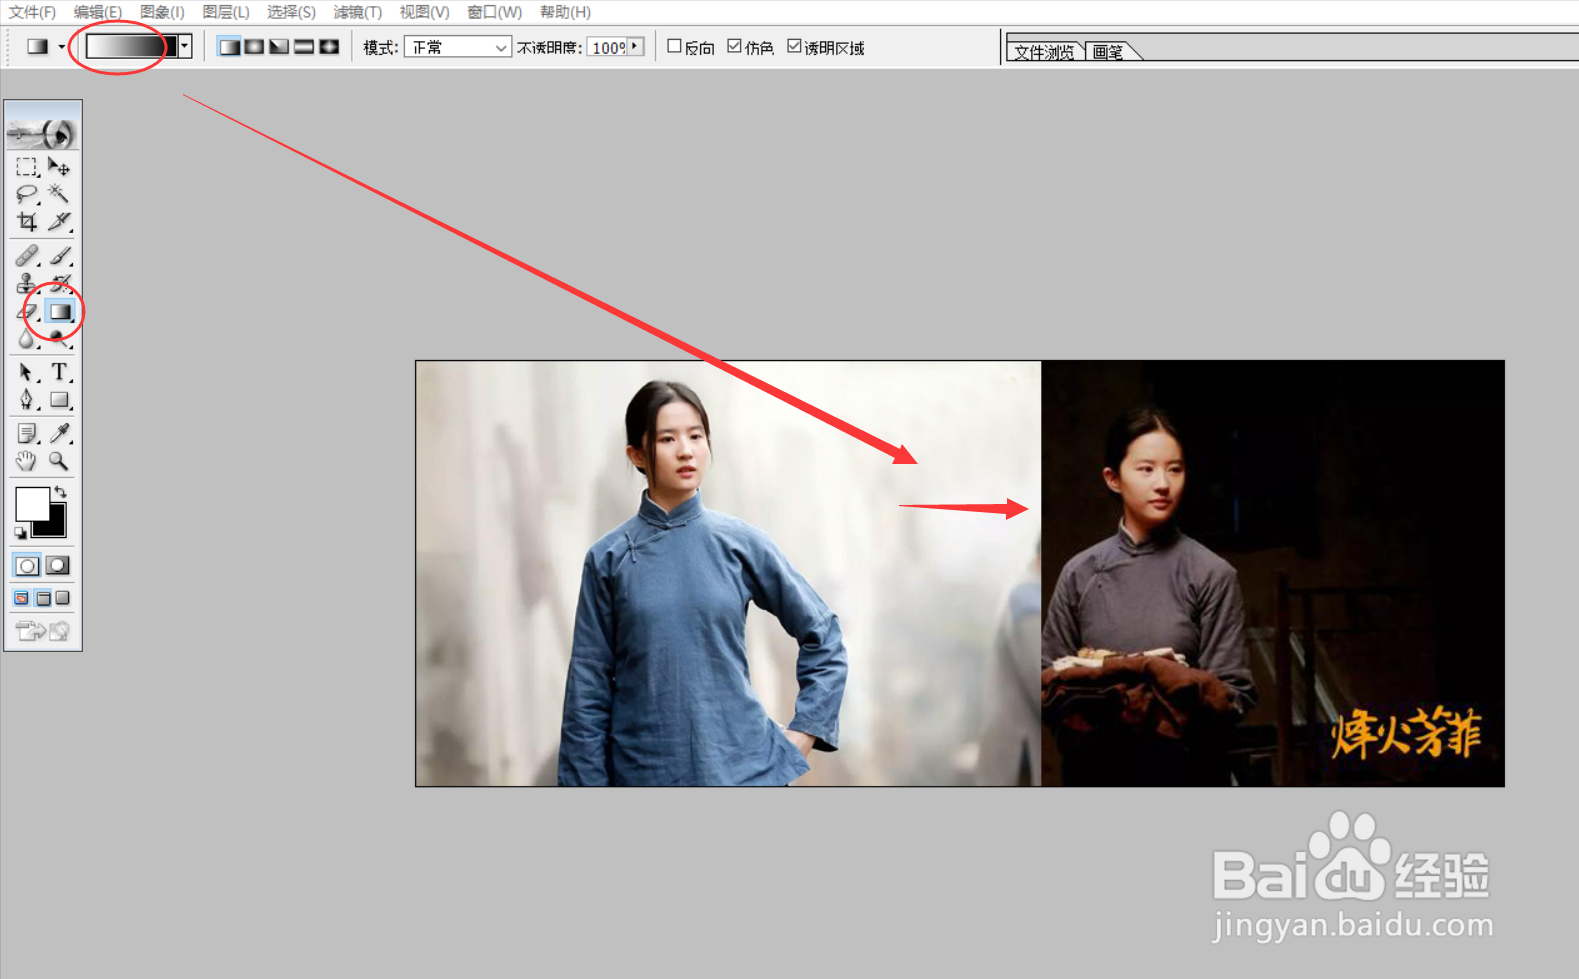
Task: Click the canvas image document
Action: pyautogui.click(x=960, y=573)
